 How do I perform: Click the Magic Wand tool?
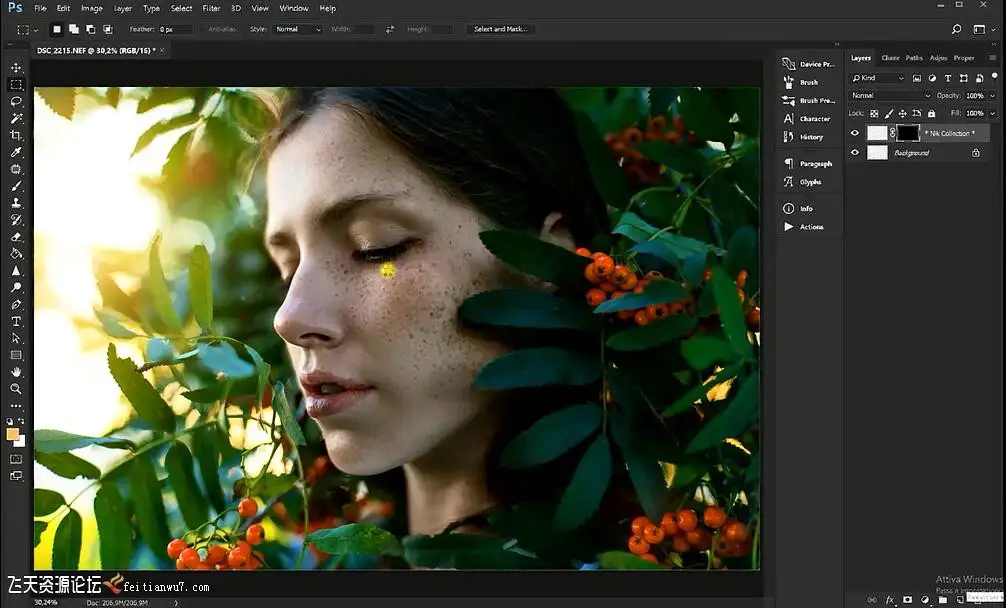click(16, 118)
